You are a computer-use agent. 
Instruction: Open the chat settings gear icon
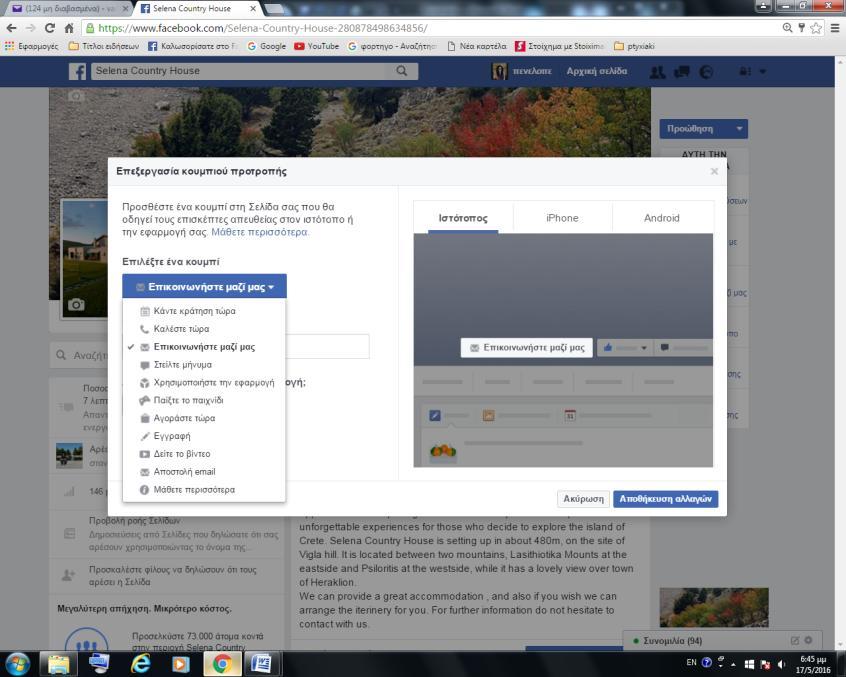tap(808, 640)
